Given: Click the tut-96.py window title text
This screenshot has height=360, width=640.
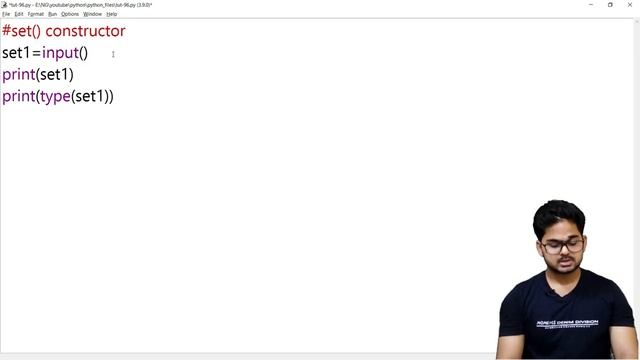Looking at the screenshot, I should tap(80, 5).
